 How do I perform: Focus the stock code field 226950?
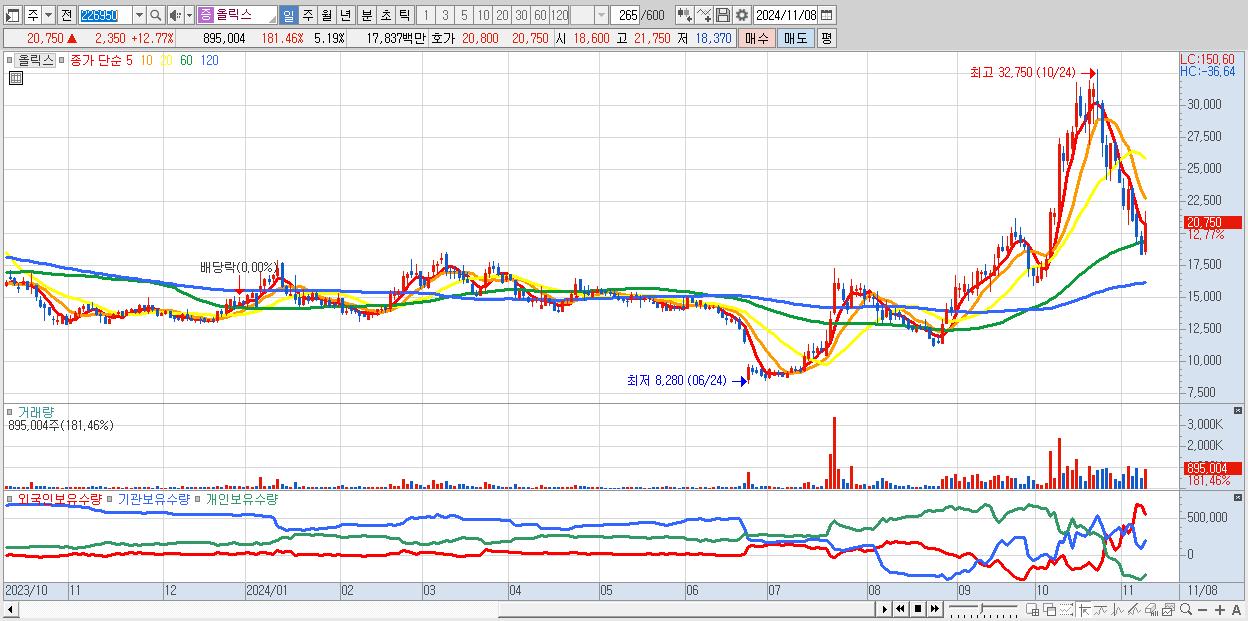point(104,15)
